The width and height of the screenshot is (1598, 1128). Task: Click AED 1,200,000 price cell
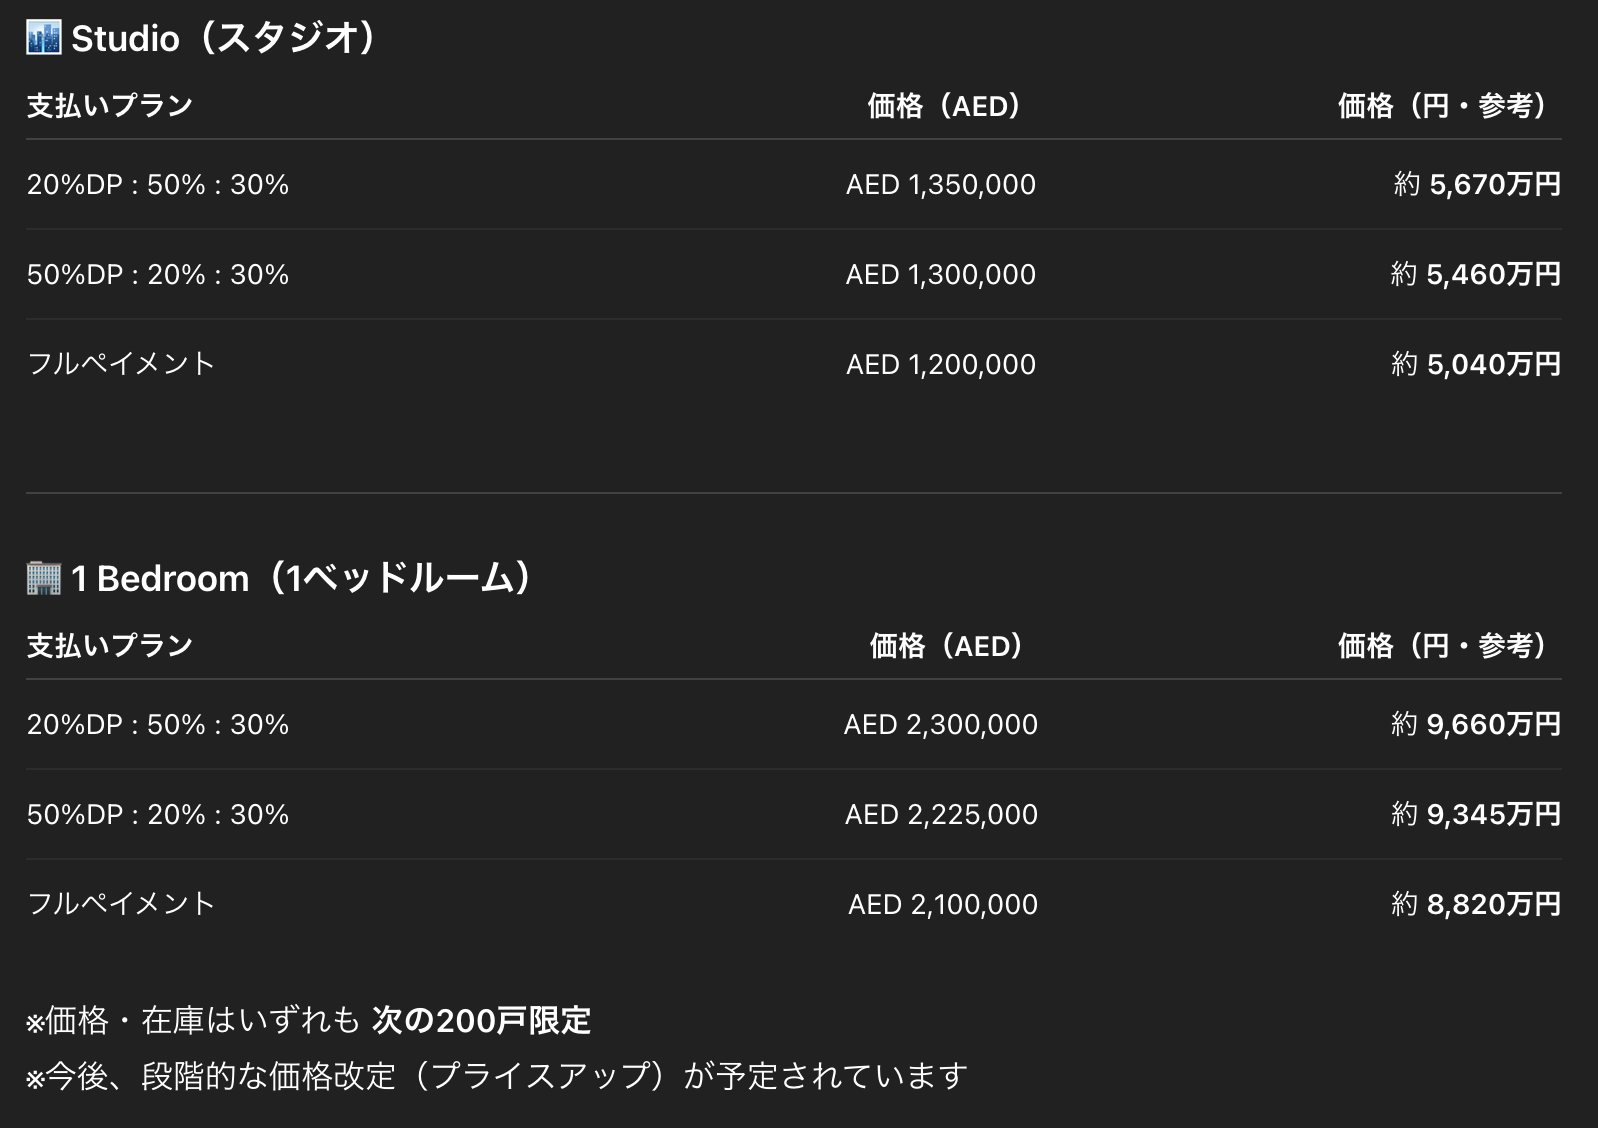(x=940, y=365)
